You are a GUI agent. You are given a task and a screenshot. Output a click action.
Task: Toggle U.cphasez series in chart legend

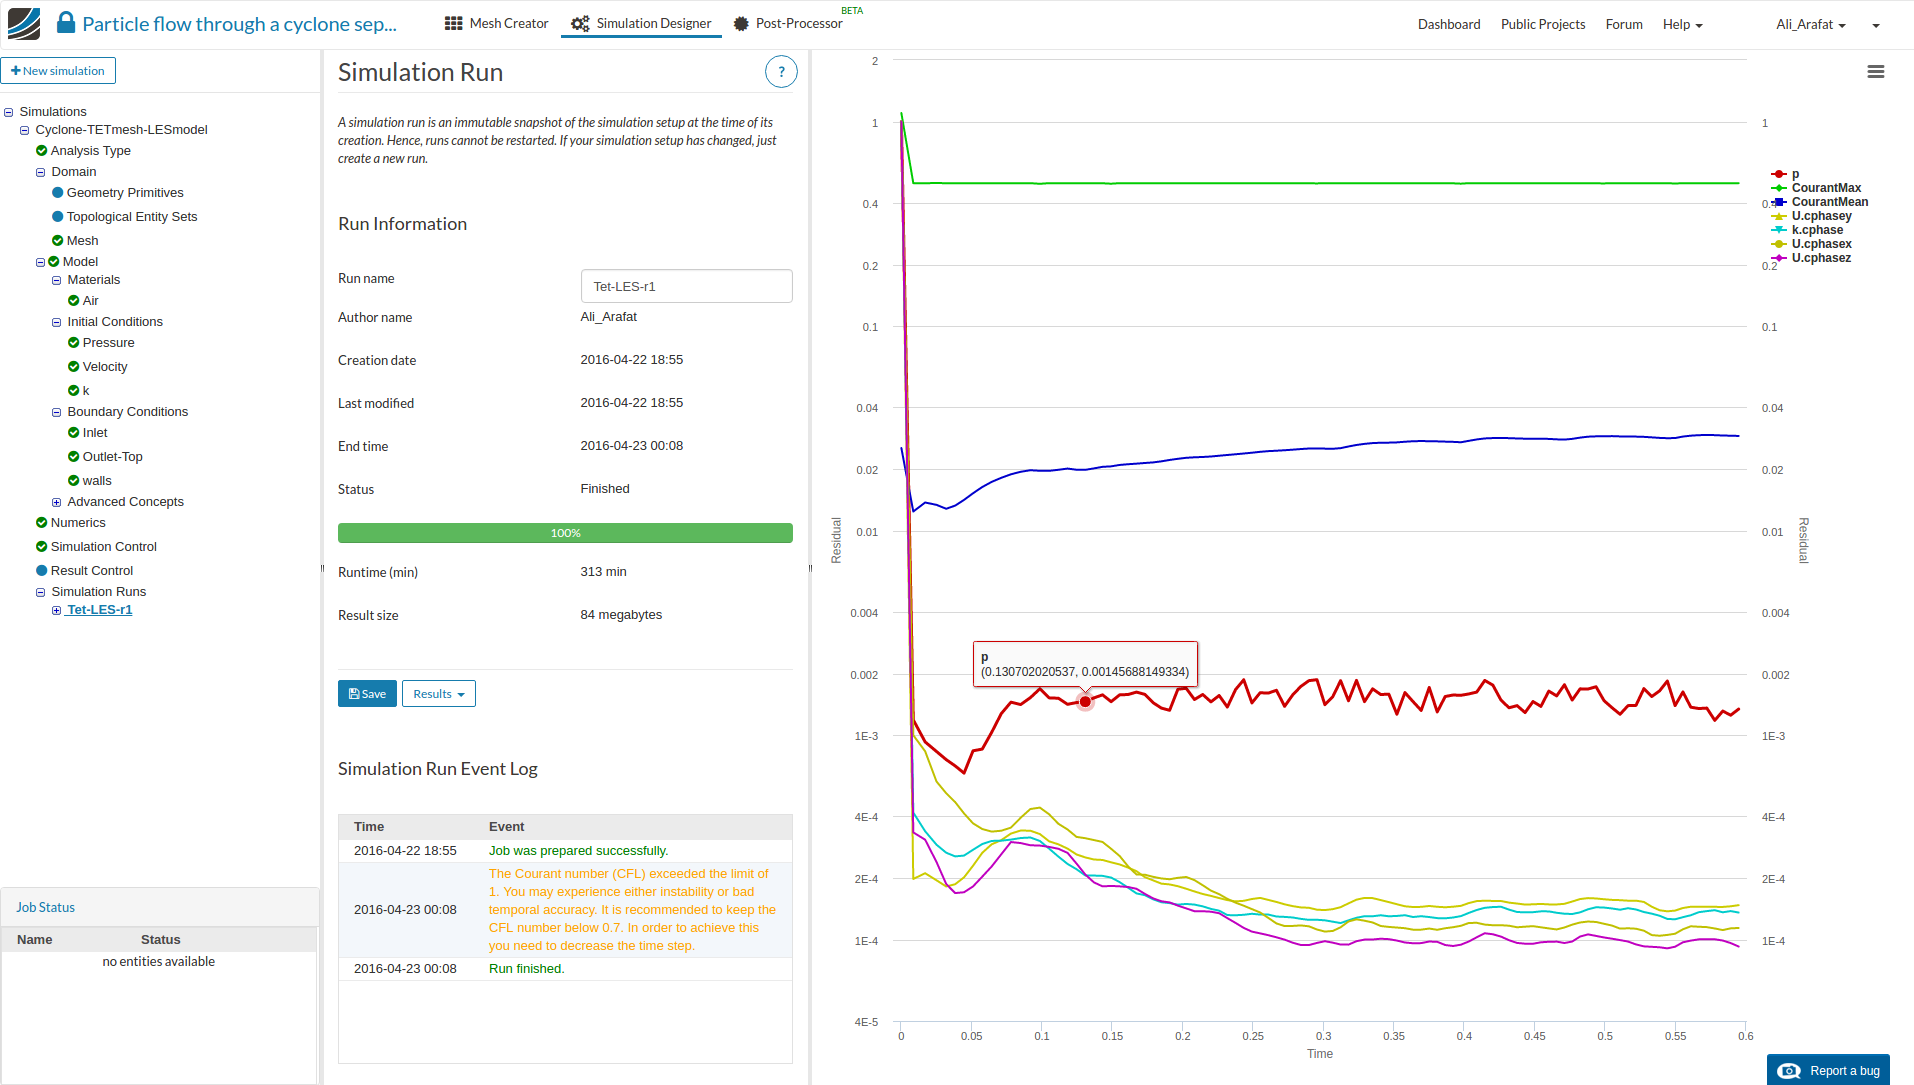pyautogui.click(x=1820, y=258)
